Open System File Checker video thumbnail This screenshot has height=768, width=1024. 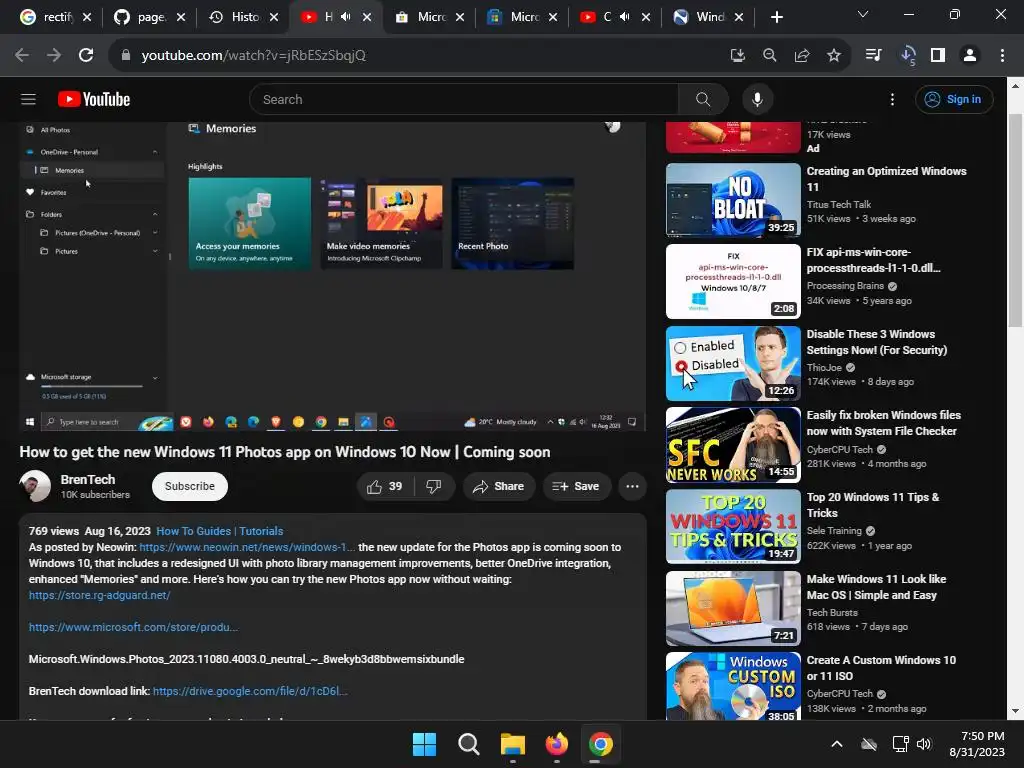pyautogui.click(x=733, y=445)
